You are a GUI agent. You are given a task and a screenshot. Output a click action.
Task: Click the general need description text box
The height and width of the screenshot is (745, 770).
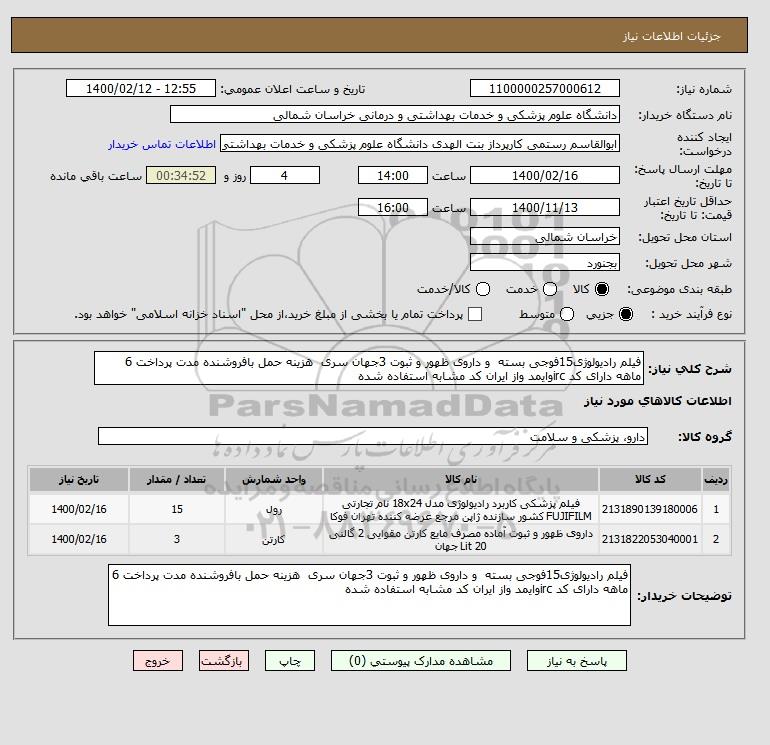(x=369, y=368)
